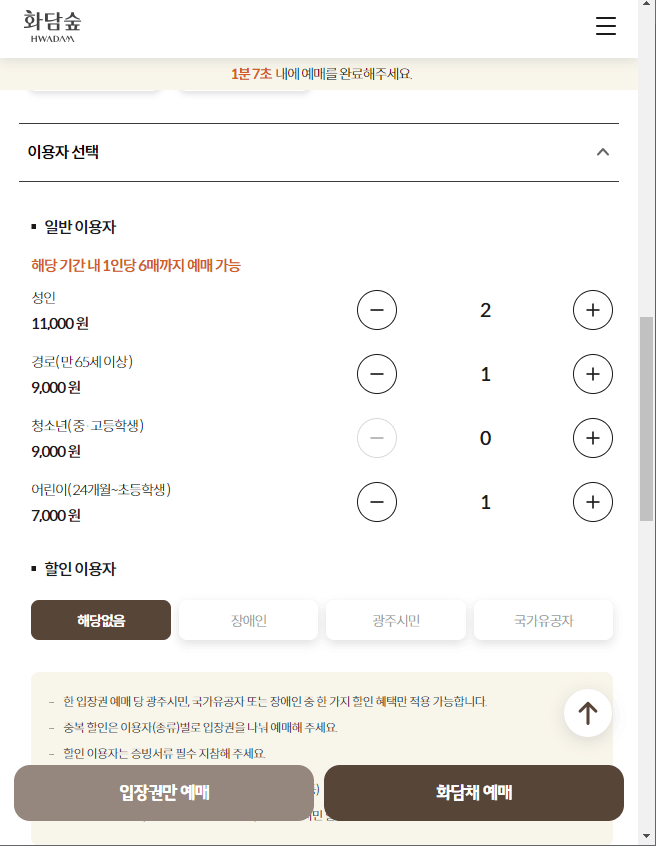Image resolution: width=656 pixels, height=846 pixels.
Task: Increase 어린이 ticket count with plus icon
Action: coord(593,502)
